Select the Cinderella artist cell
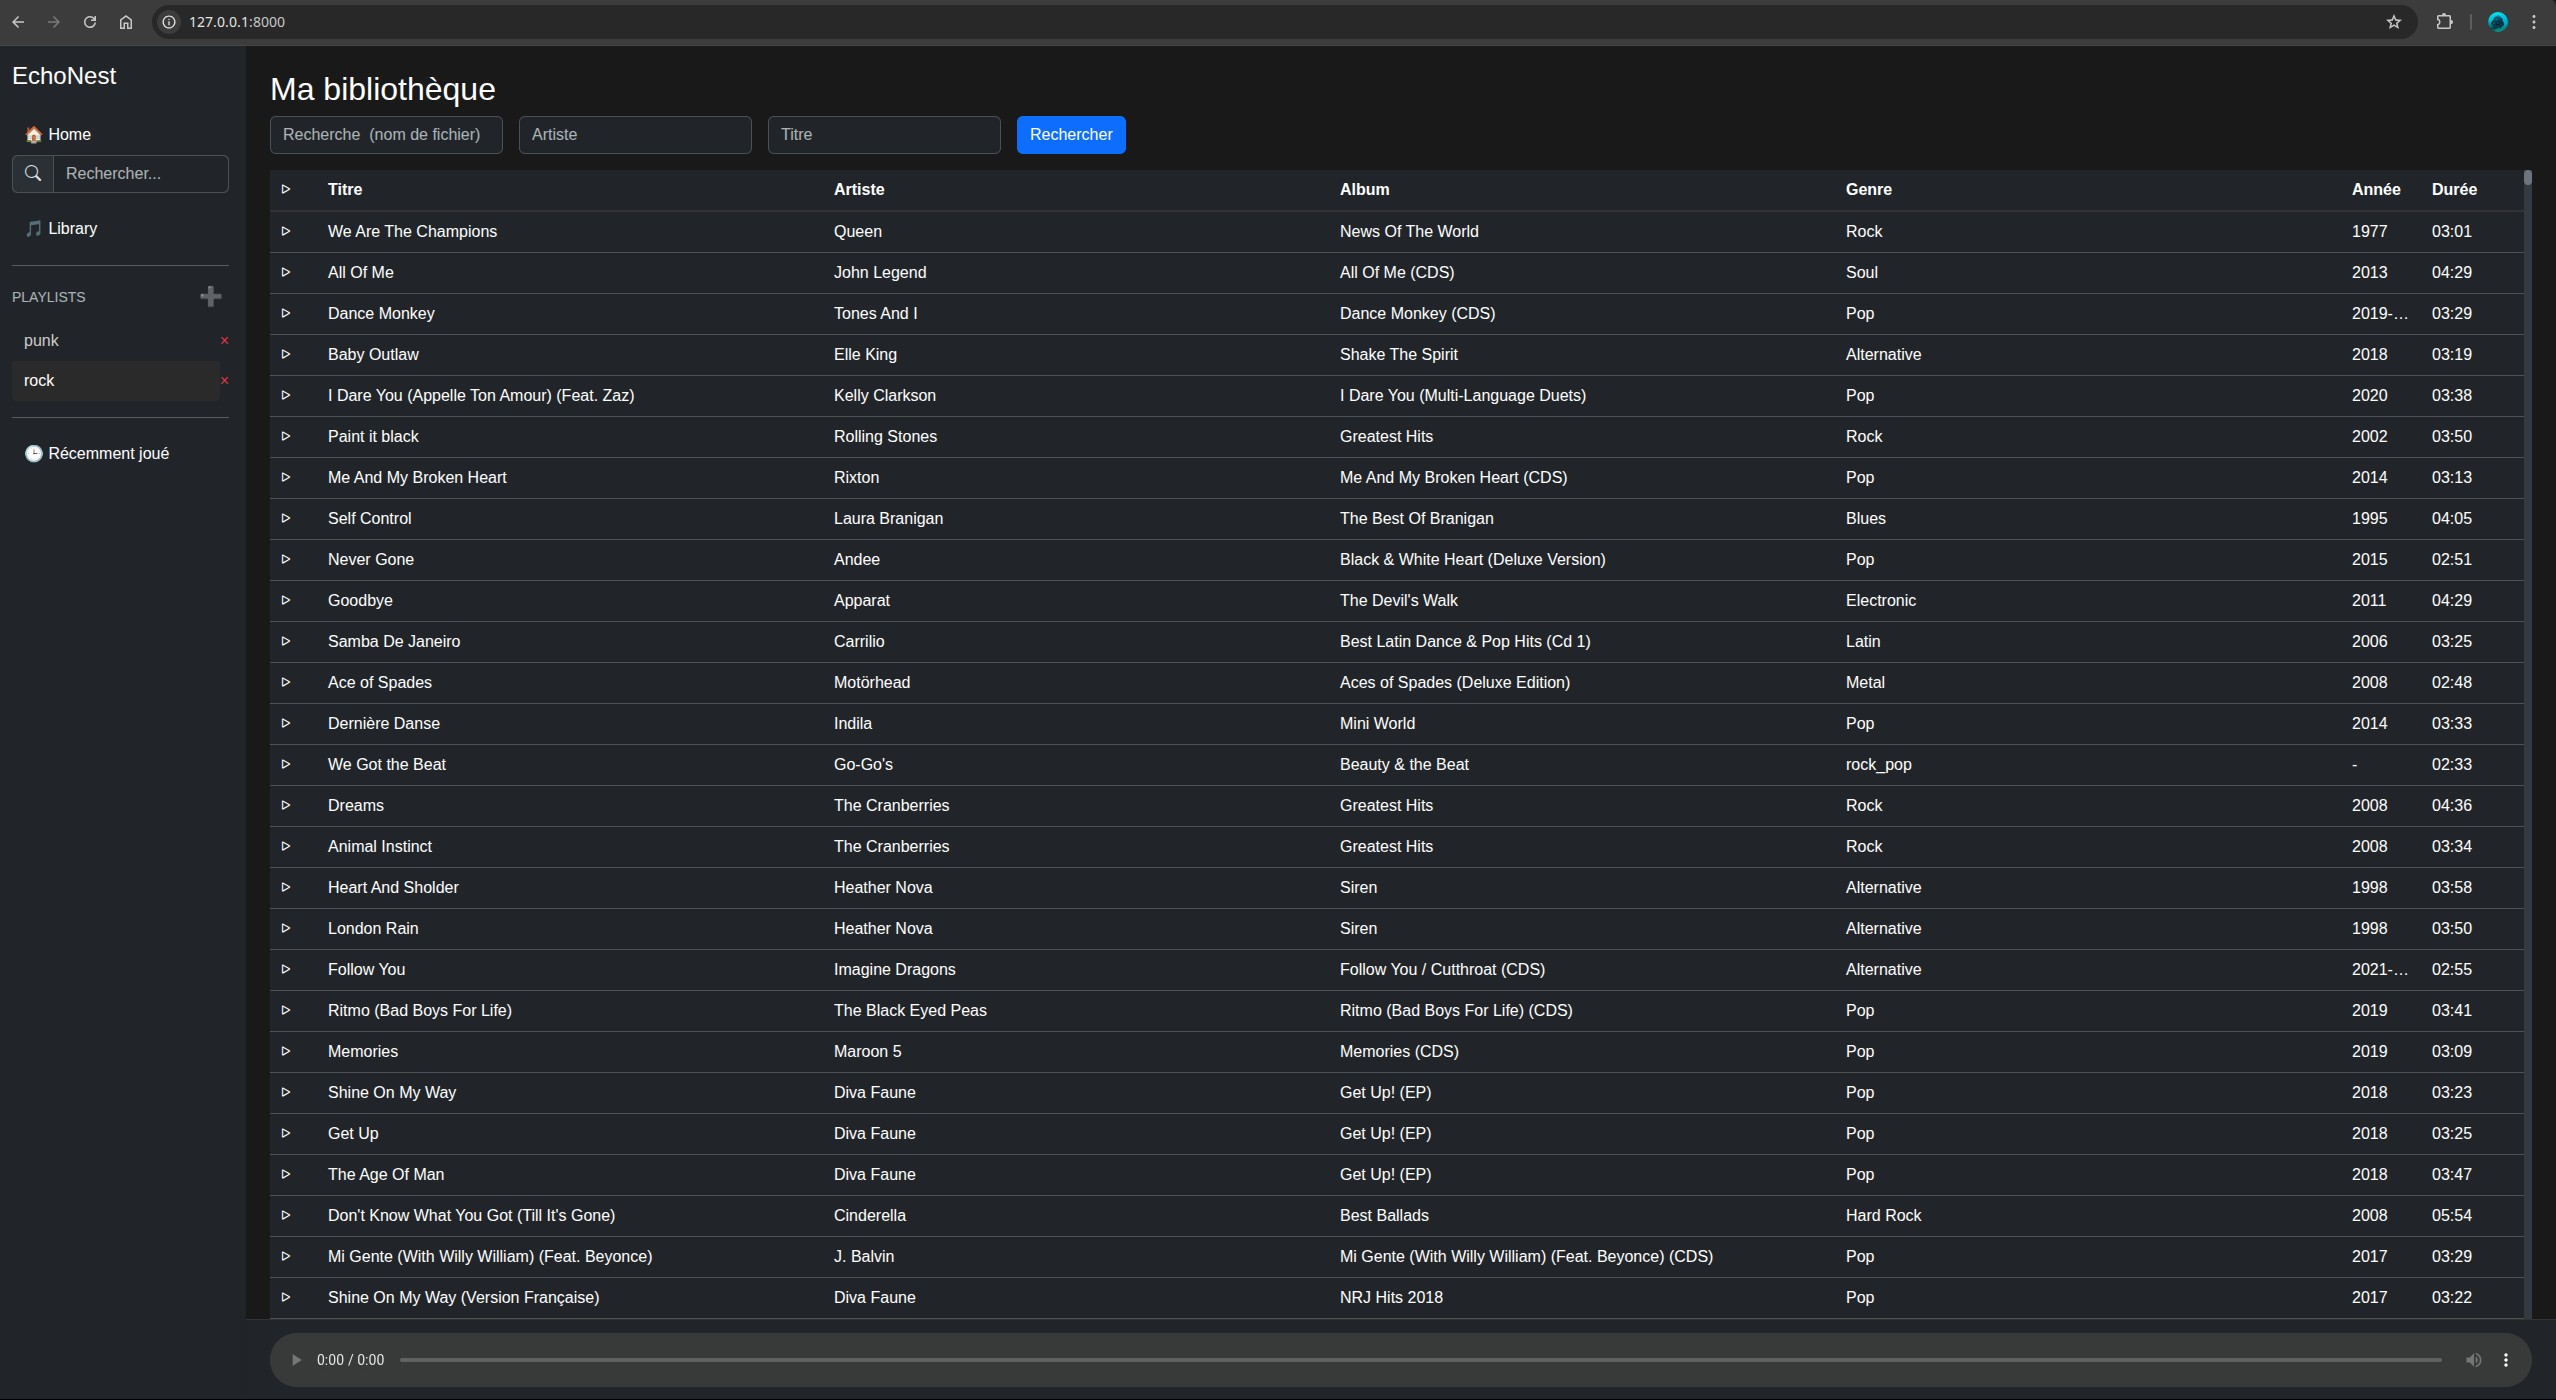 870,1215
